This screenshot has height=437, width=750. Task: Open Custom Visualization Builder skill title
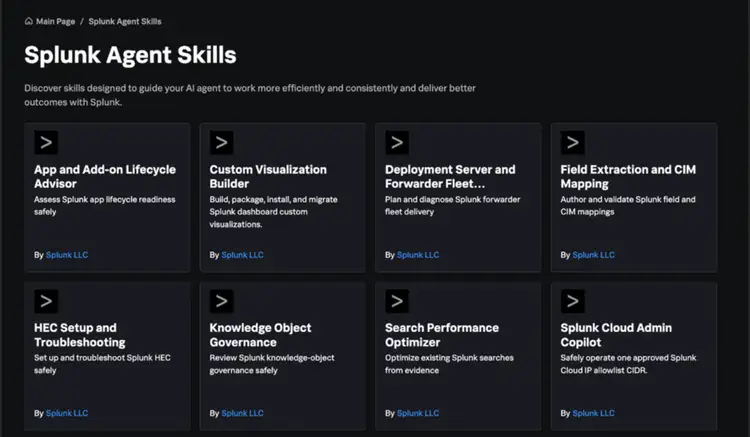[x=268, y=176]
